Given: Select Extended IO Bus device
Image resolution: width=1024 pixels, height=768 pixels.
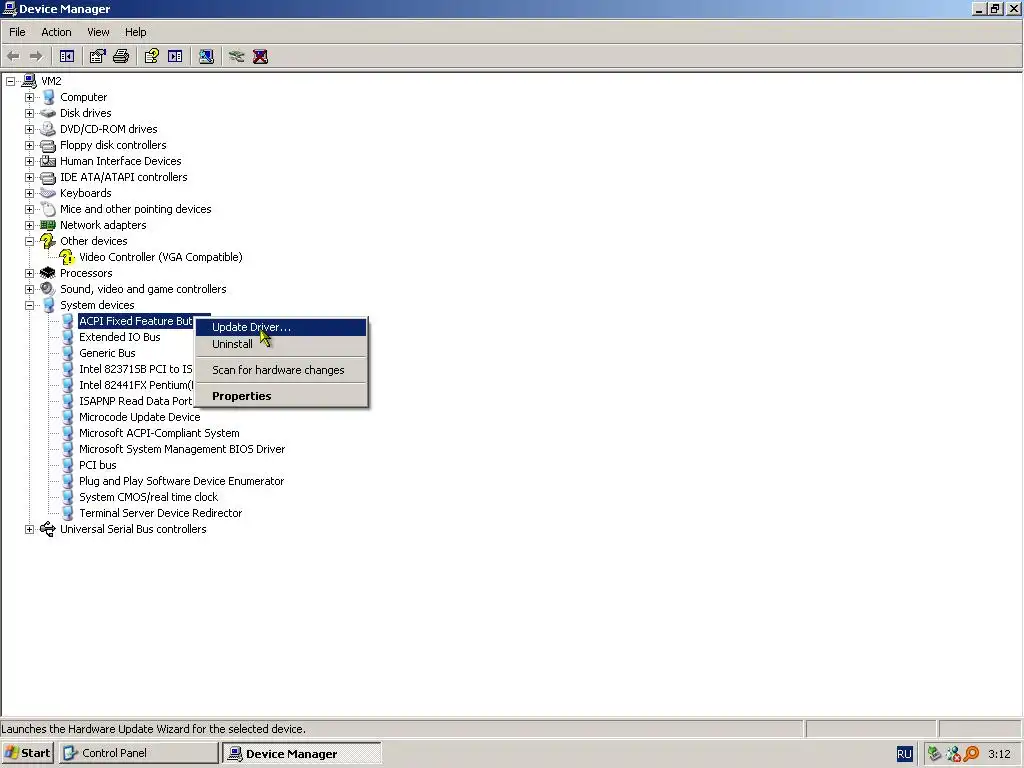Looking at the screenshot, I should (120, 337).
